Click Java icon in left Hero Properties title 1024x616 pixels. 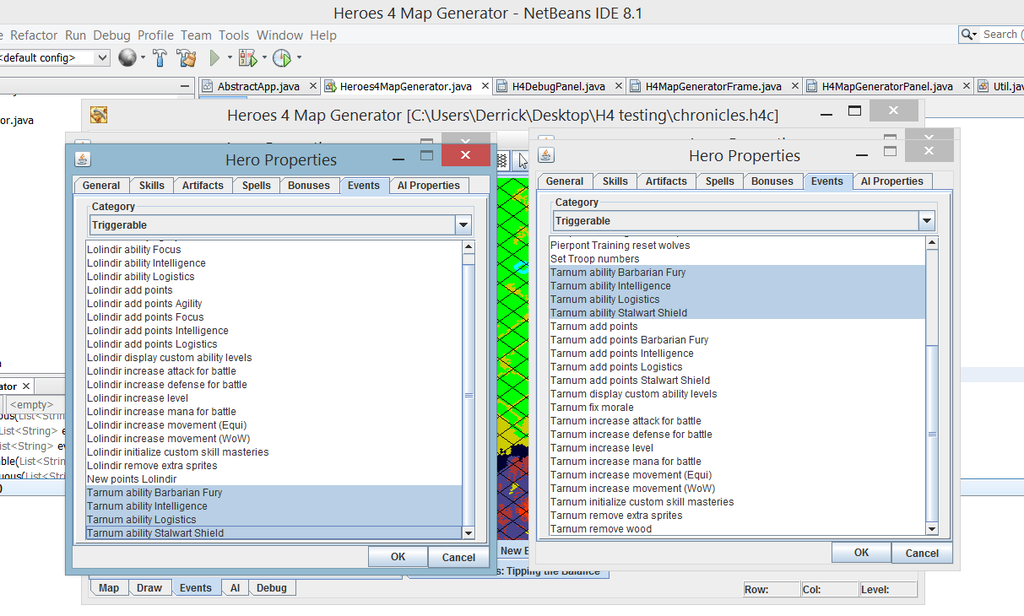pos(82,159)
